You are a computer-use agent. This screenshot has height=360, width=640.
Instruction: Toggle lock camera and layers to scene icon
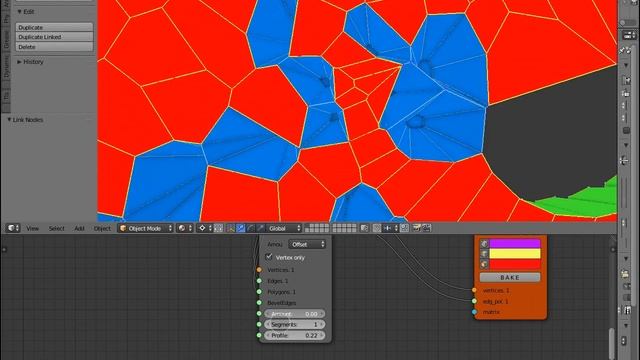click(364, 228)
